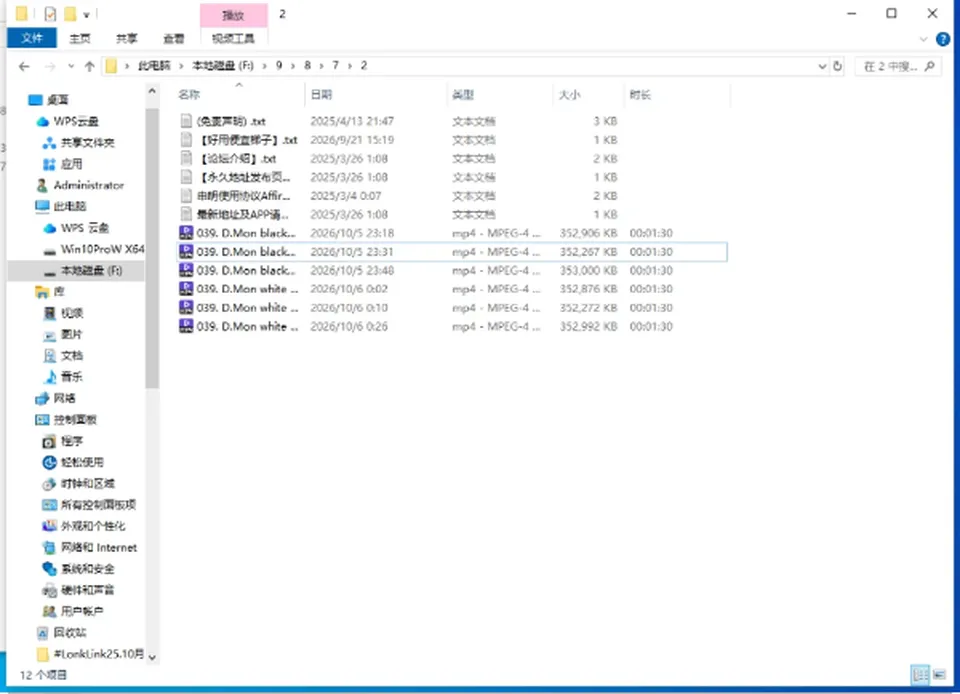Expand the ribbon with the chevron
The width and height of the screenshot is (960, 694).
923,39
